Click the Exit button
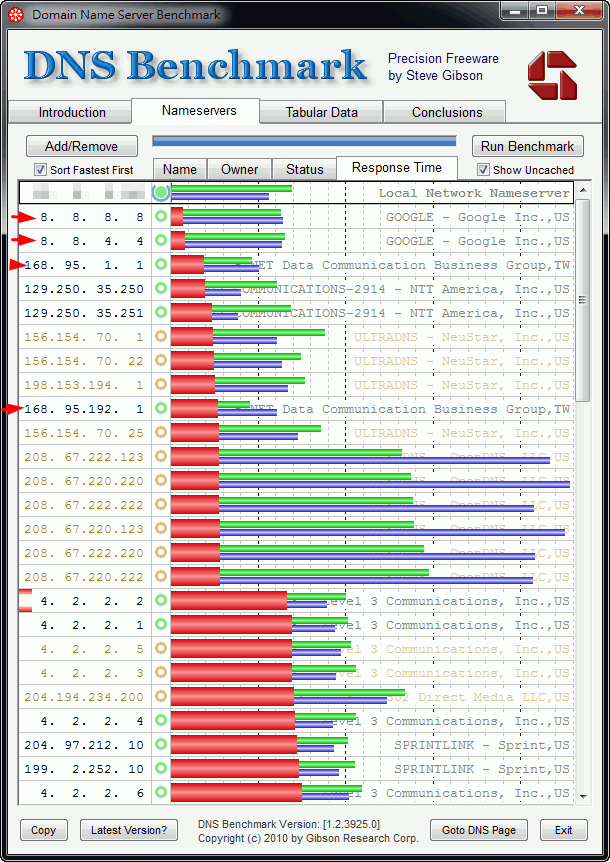 (x=563, y=830)
